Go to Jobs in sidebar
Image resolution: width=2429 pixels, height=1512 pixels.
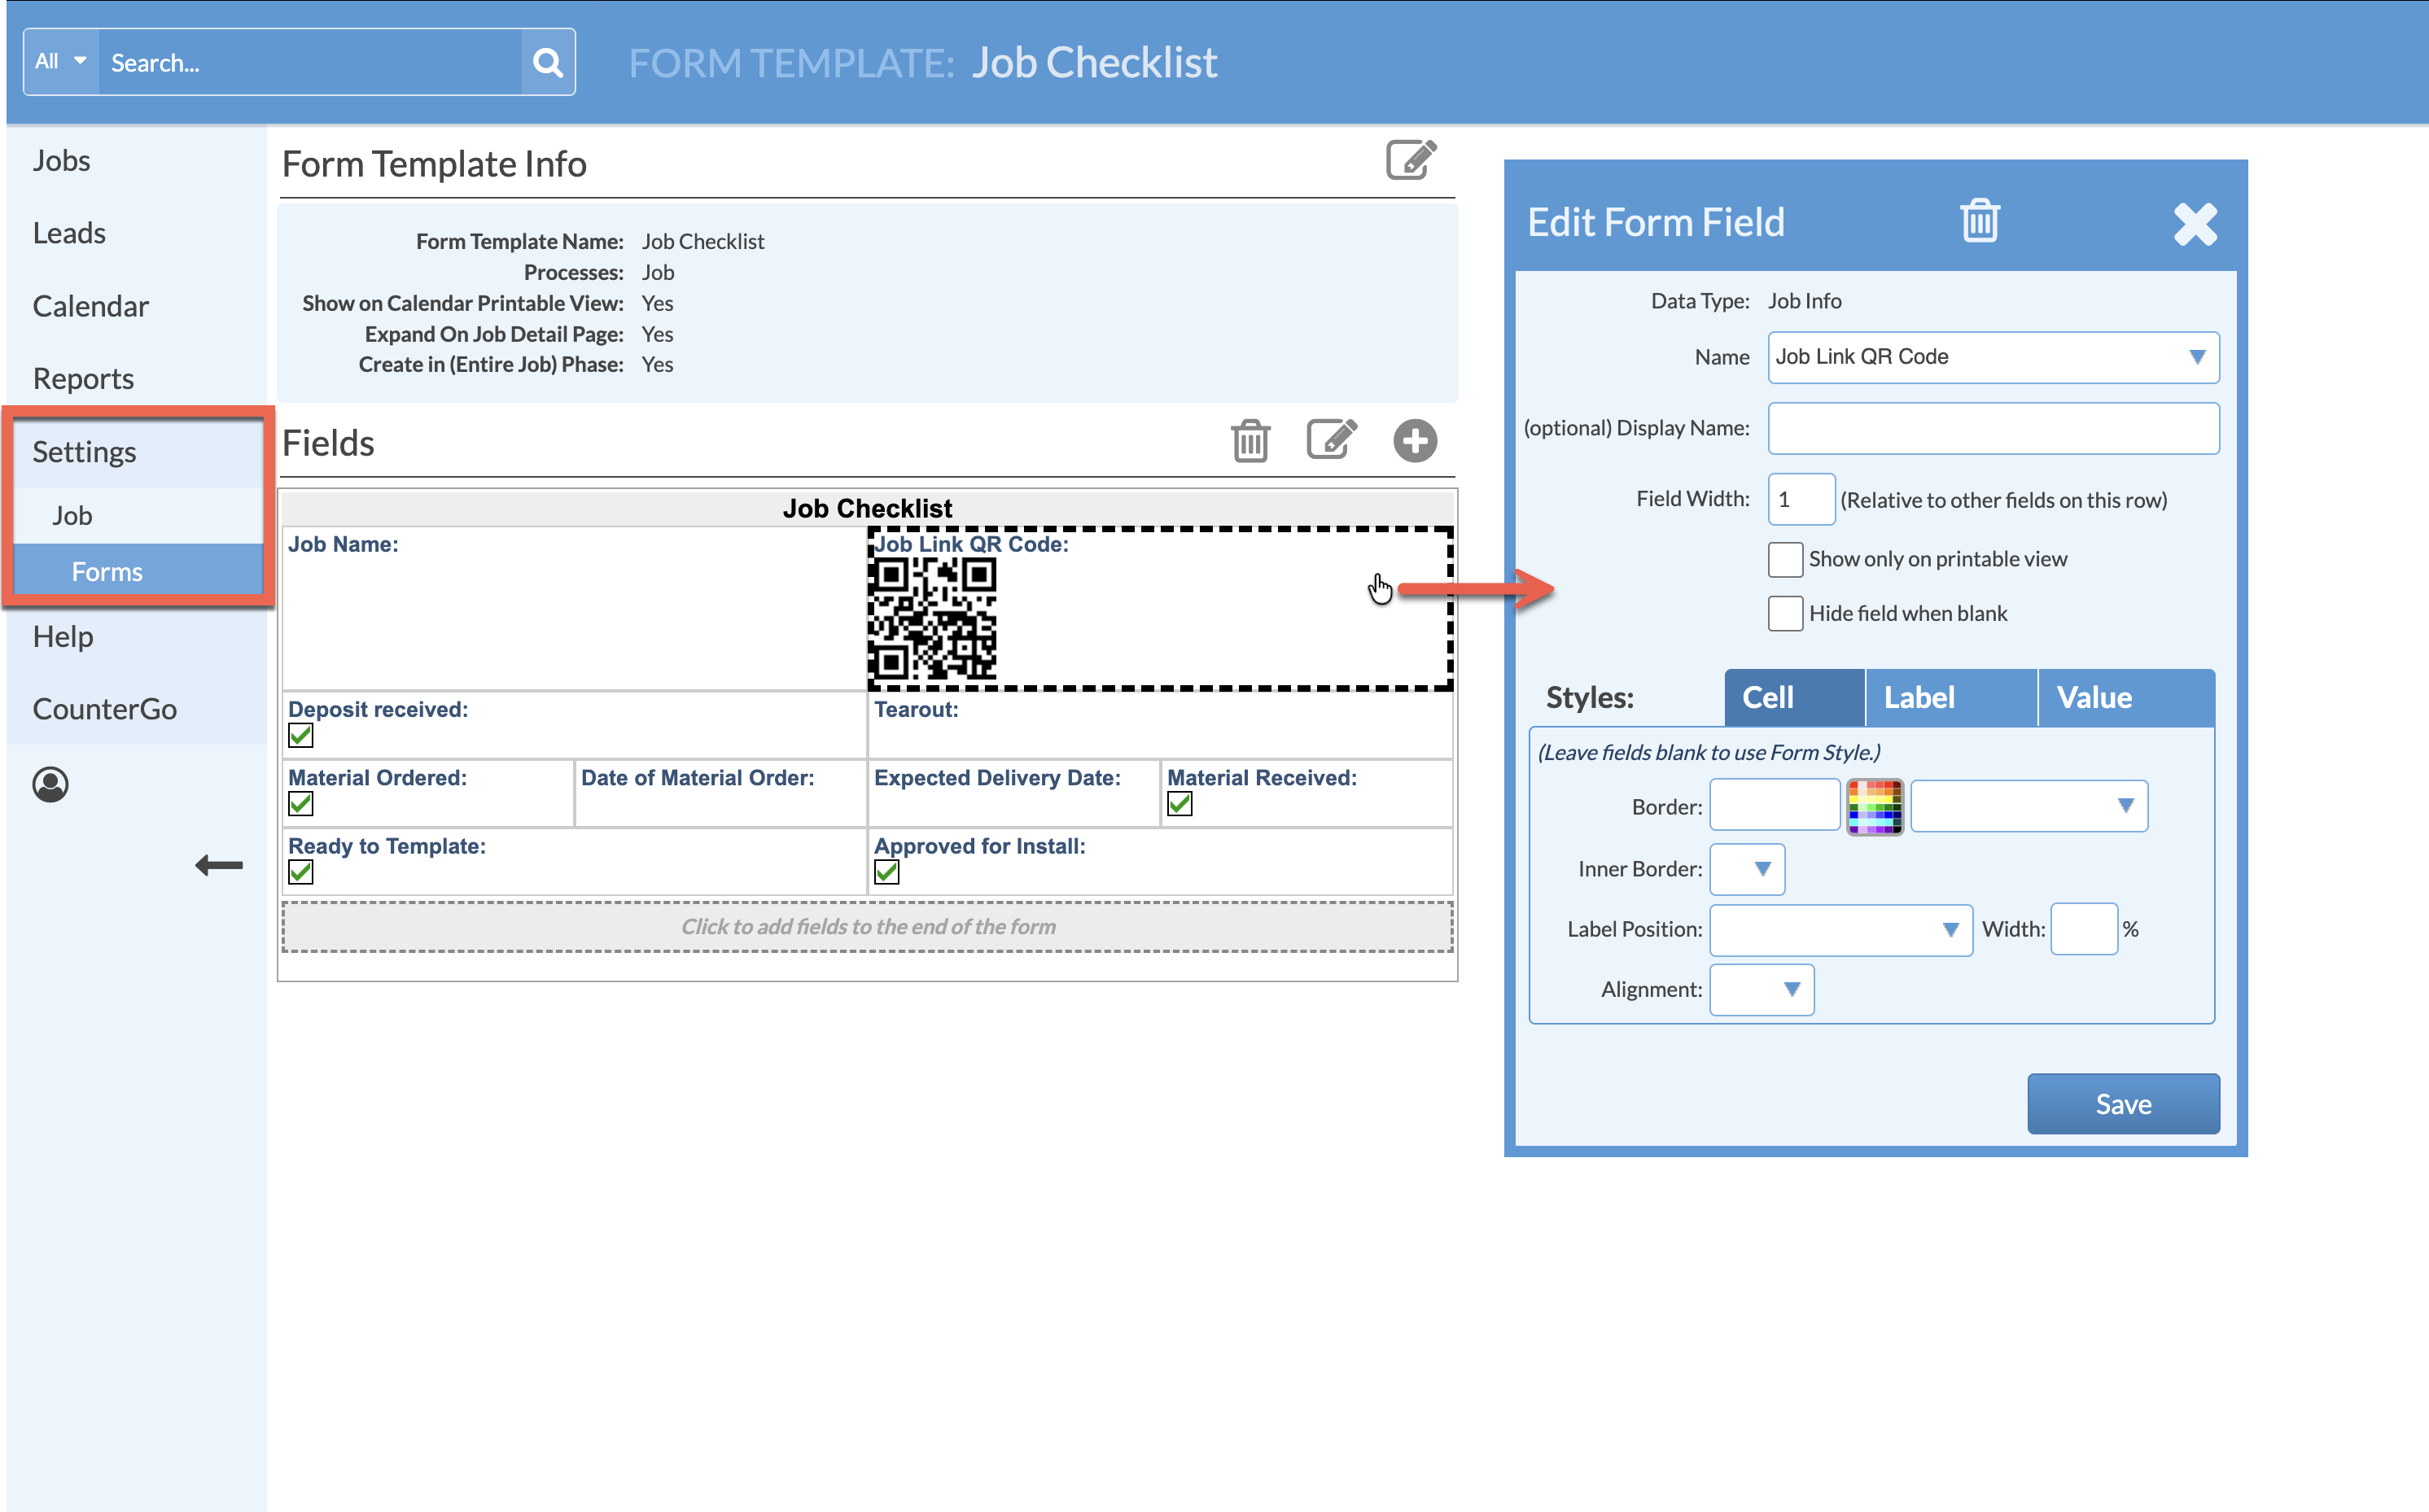pos(62,160)
